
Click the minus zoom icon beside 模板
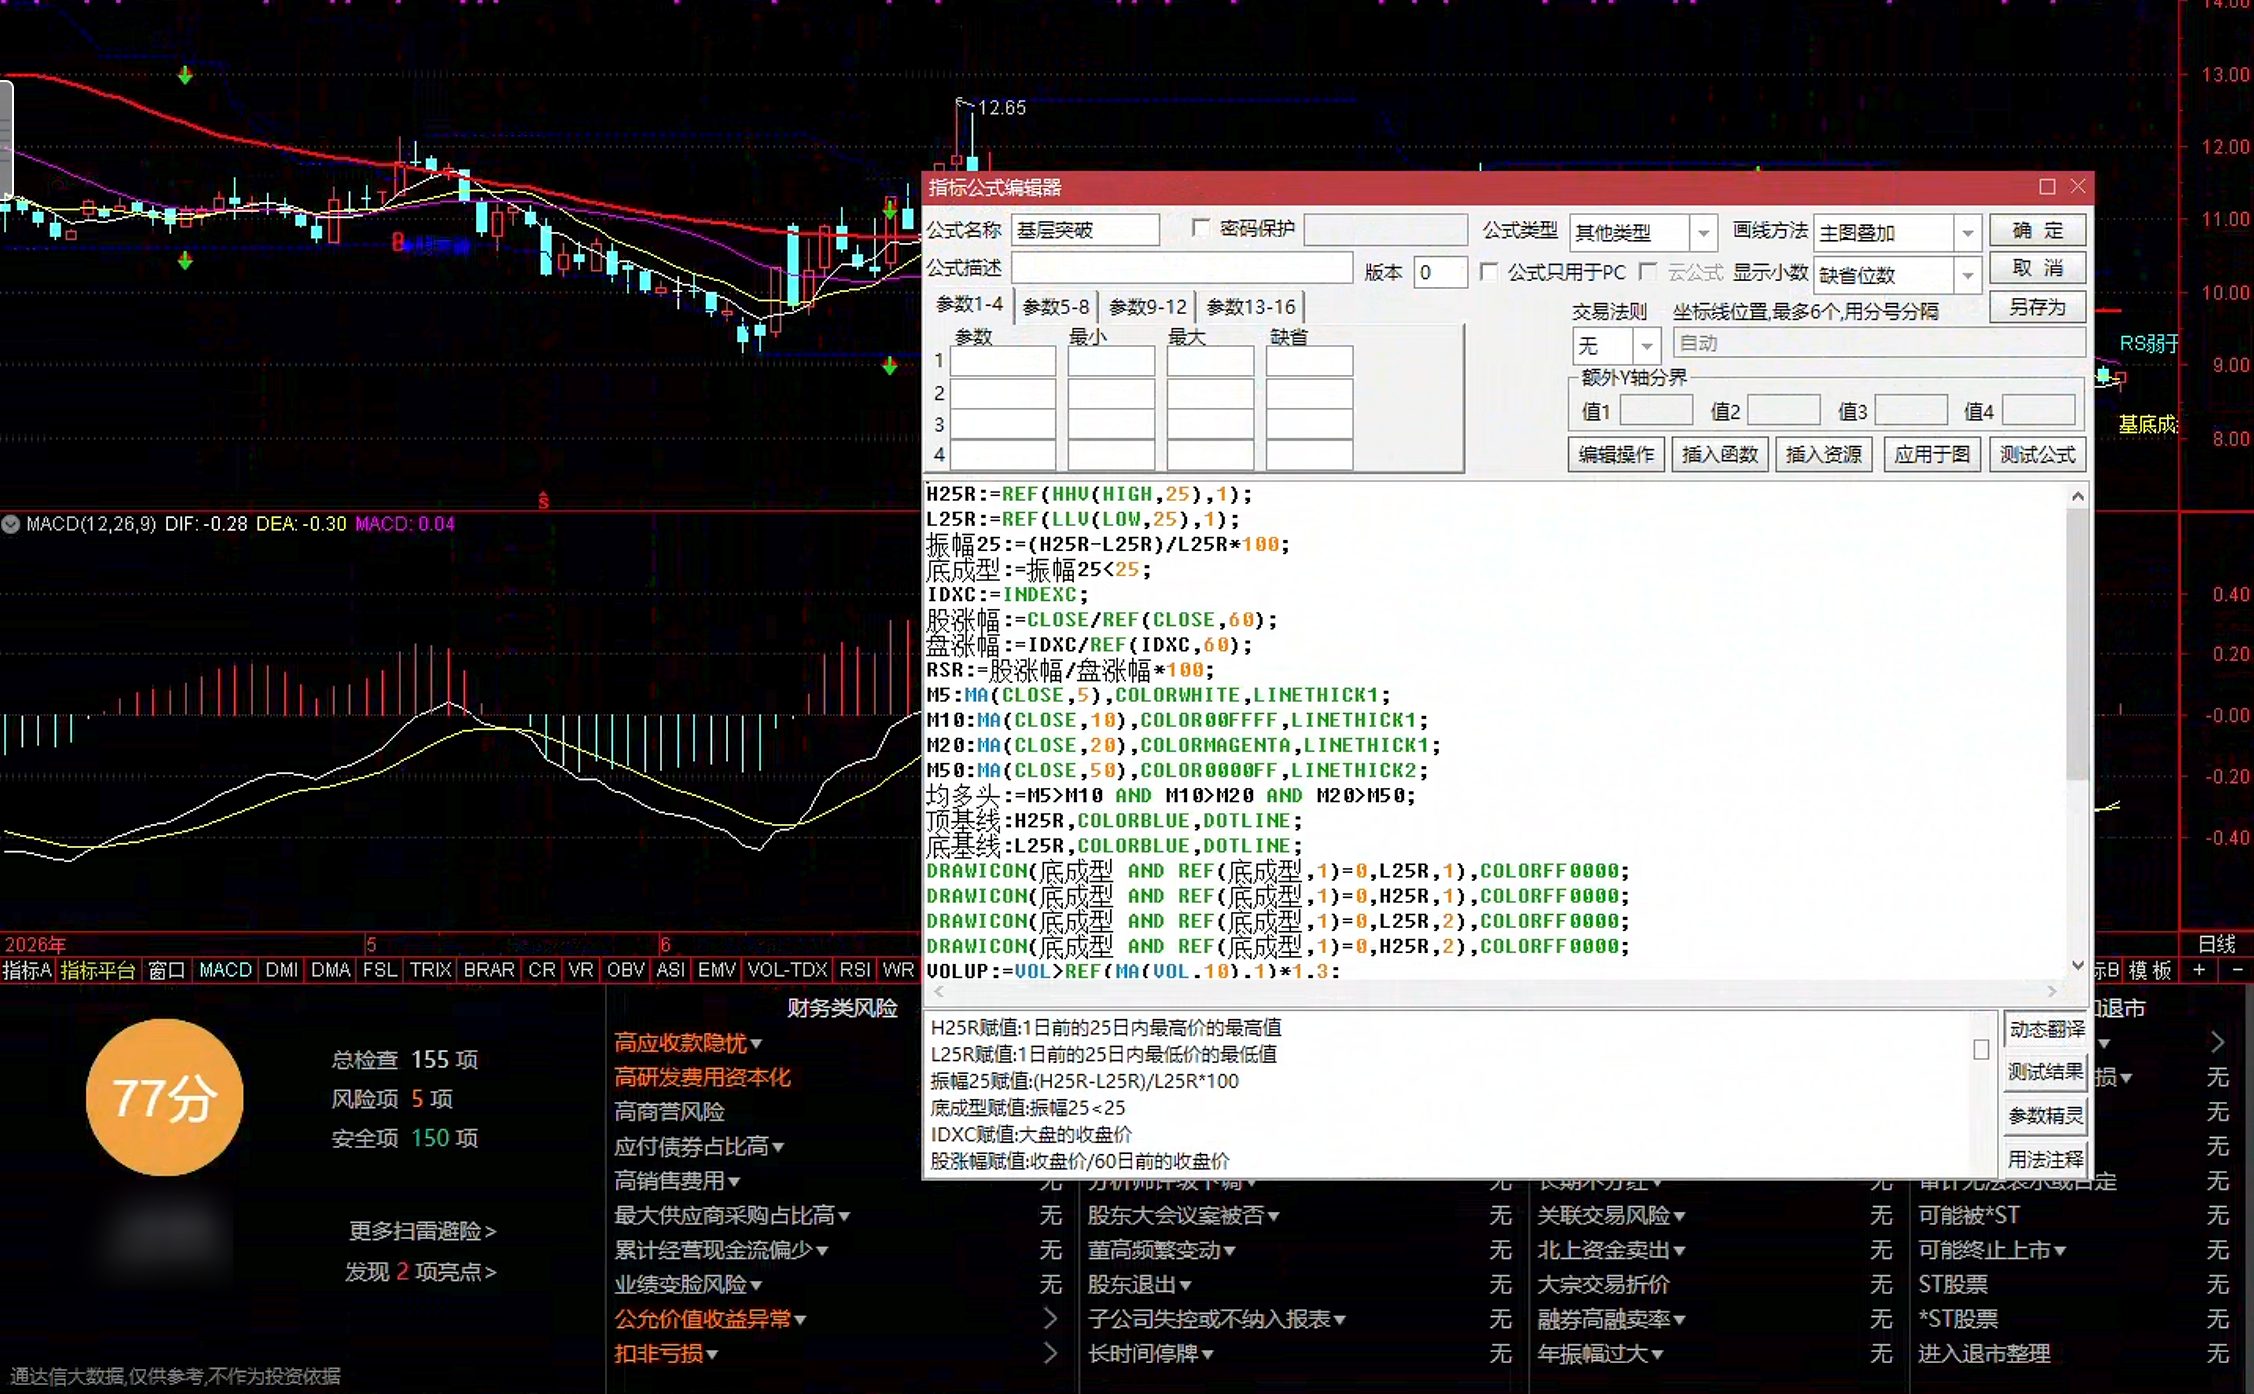pos(2237,970)
